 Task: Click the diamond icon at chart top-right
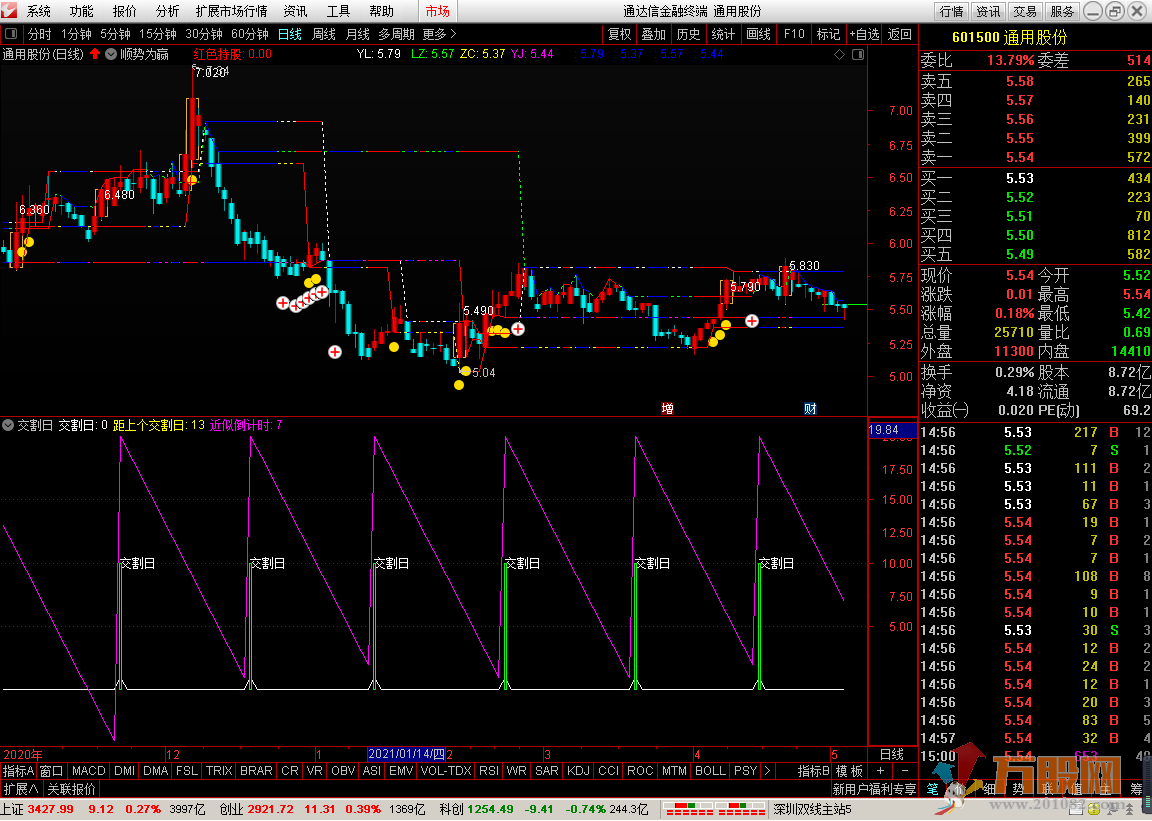click(838, 54)
